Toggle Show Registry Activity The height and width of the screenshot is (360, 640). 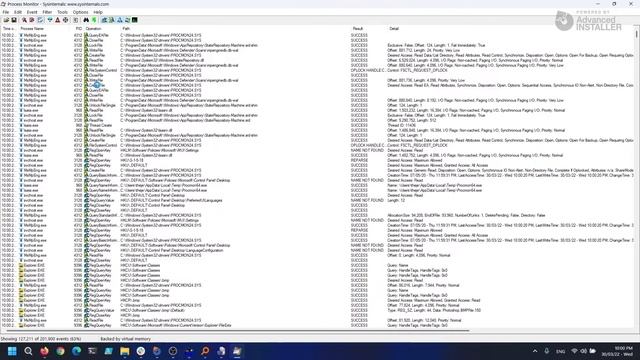pyautogui.click(x=104, y=20)
